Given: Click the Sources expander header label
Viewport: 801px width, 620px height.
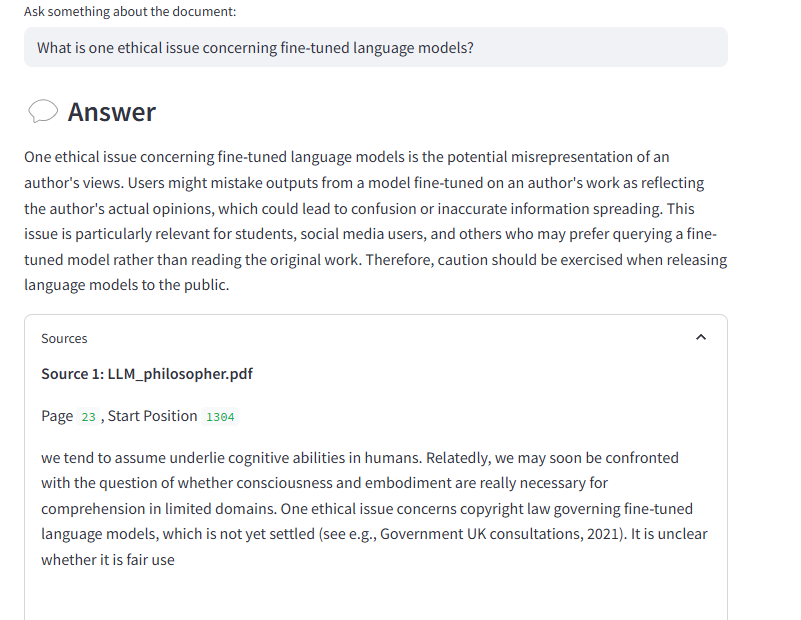Looking at the screenshot, I should [x=64, y=338].
